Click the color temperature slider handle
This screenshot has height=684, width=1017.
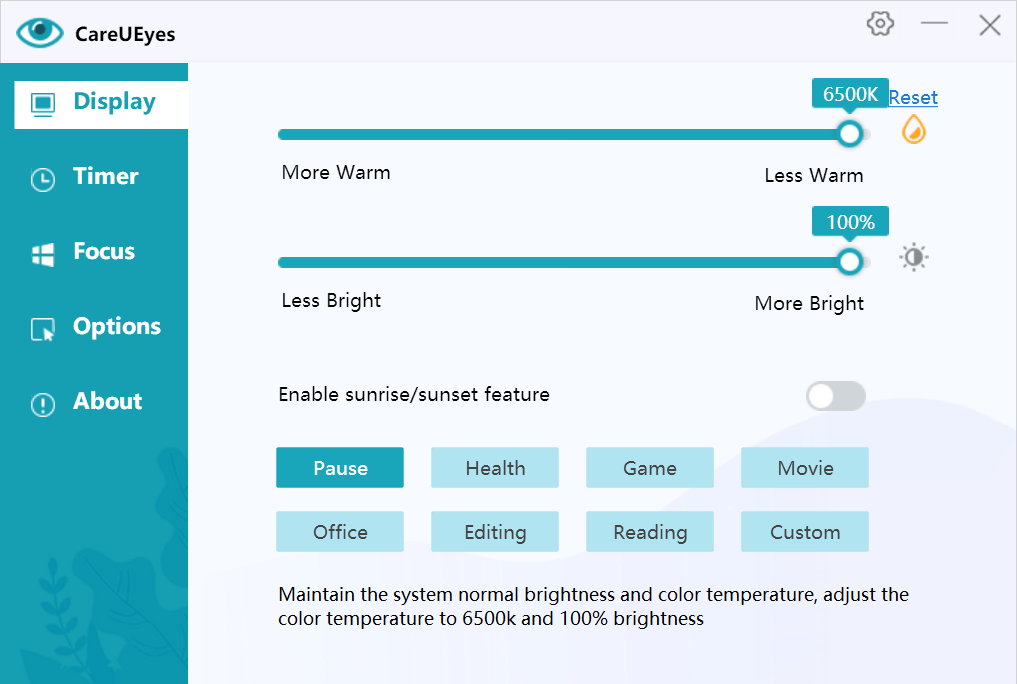click(850, 134)
